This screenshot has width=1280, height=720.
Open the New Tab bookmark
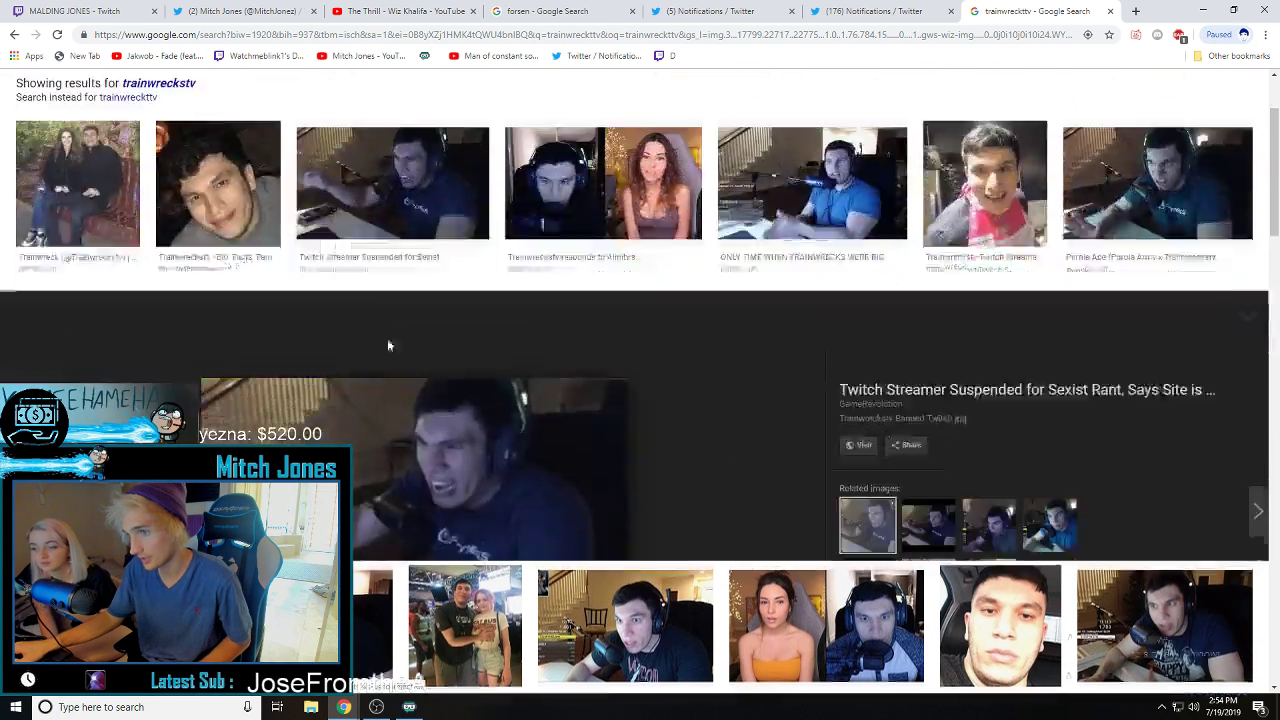[77, 56]
